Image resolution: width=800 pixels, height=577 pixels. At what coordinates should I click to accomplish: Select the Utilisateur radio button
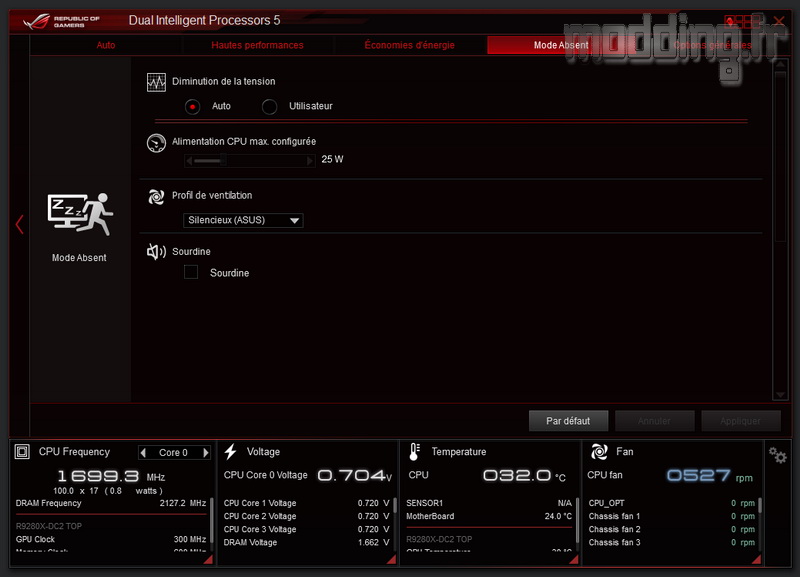pos(269,107)
